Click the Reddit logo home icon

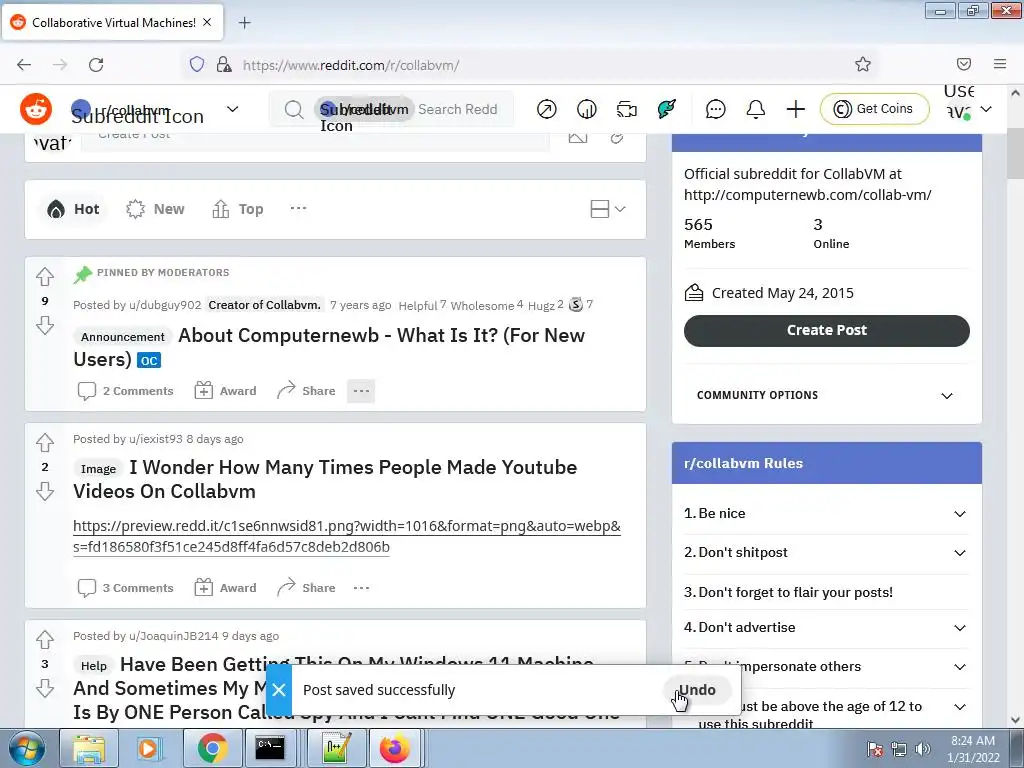(x=36, y=108)
